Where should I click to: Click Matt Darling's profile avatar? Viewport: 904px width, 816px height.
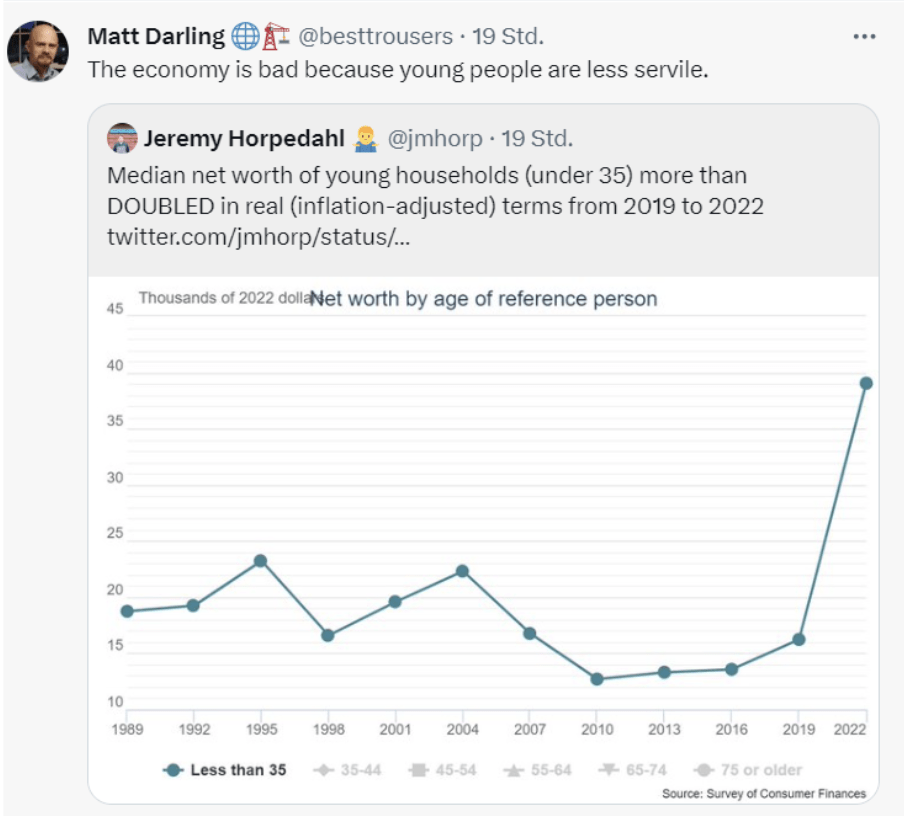point(38,51)
